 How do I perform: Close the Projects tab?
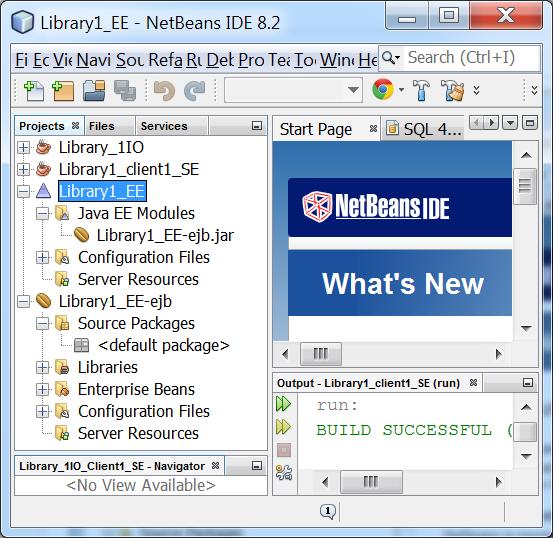(x=75, y=125)
